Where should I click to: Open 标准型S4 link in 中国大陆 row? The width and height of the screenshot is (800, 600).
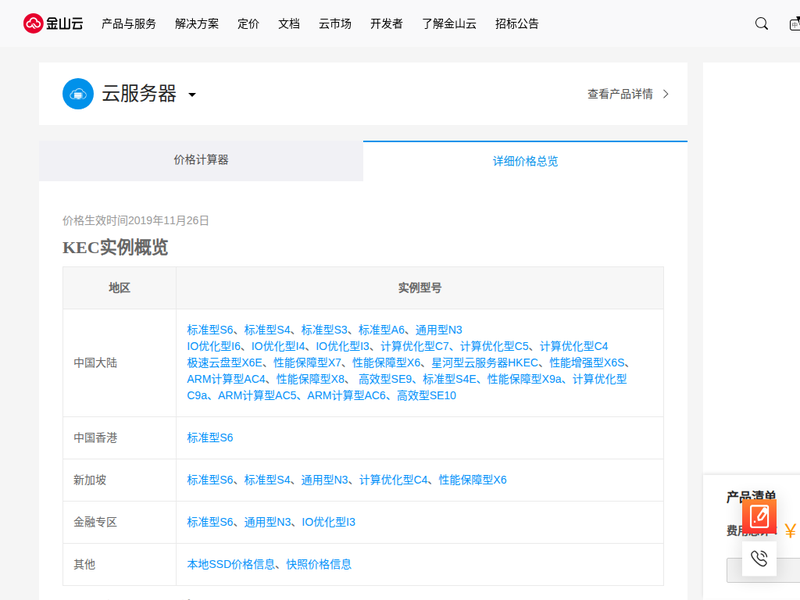tap(267, 330)
